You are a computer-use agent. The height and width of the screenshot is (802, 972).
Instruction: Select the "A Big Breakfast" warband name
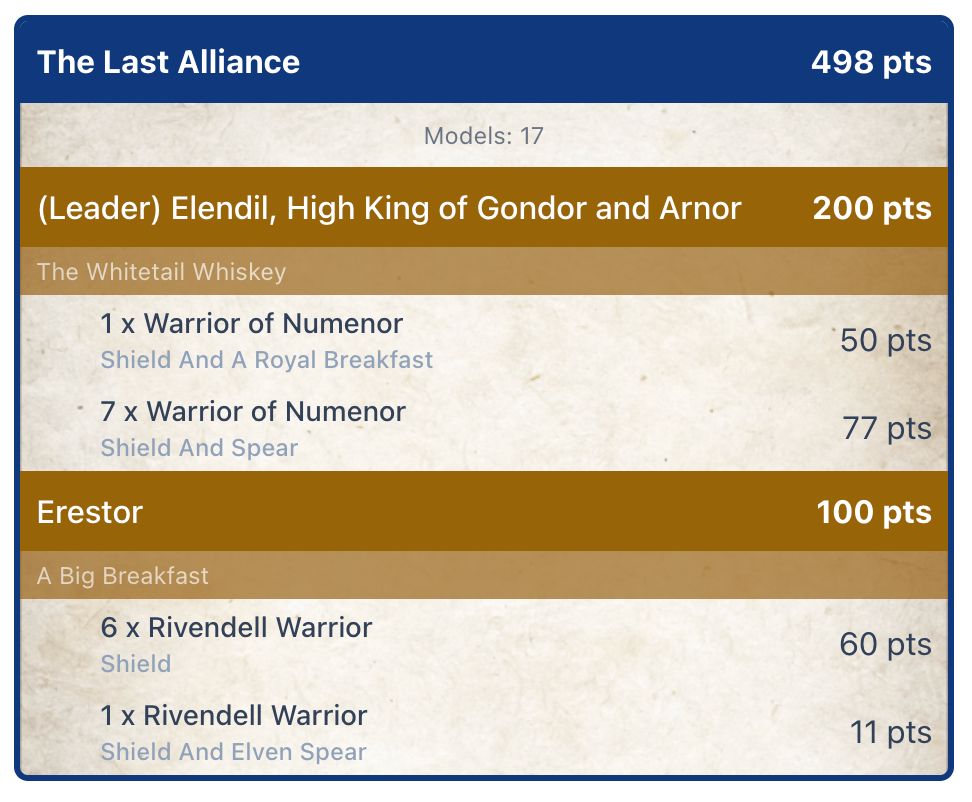pos(123,576)
